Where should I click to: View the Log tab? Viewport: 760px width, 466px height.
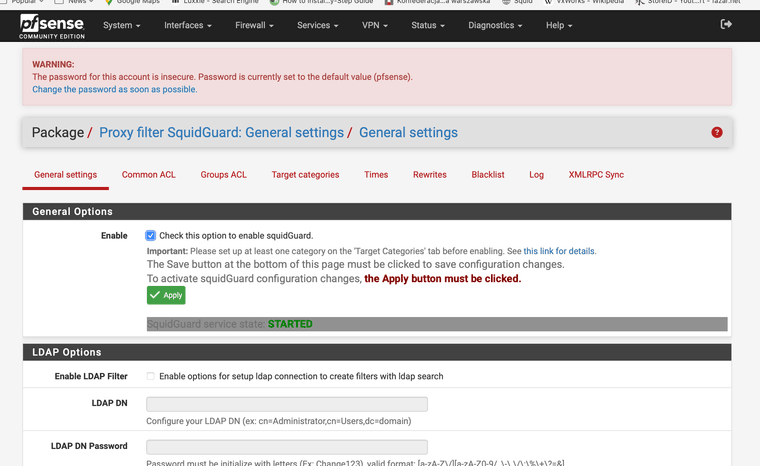tap(536, 175)
